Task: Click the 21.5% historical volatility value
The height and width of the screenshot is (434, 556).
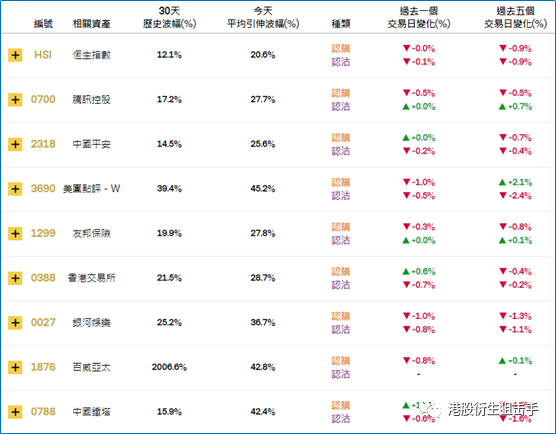Action: pyautogui.click(x=169, y=278)
